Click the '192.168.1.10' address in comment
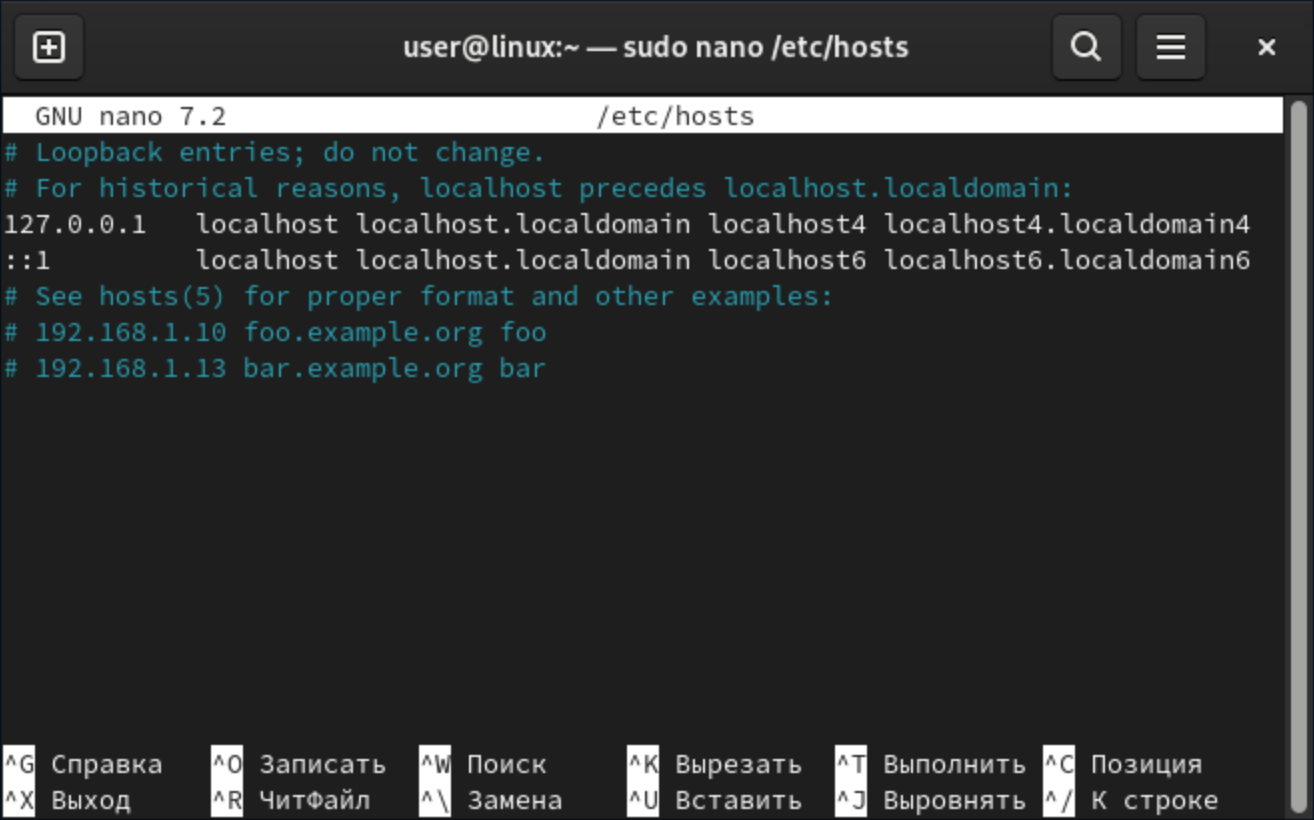 tap(131, 333)
